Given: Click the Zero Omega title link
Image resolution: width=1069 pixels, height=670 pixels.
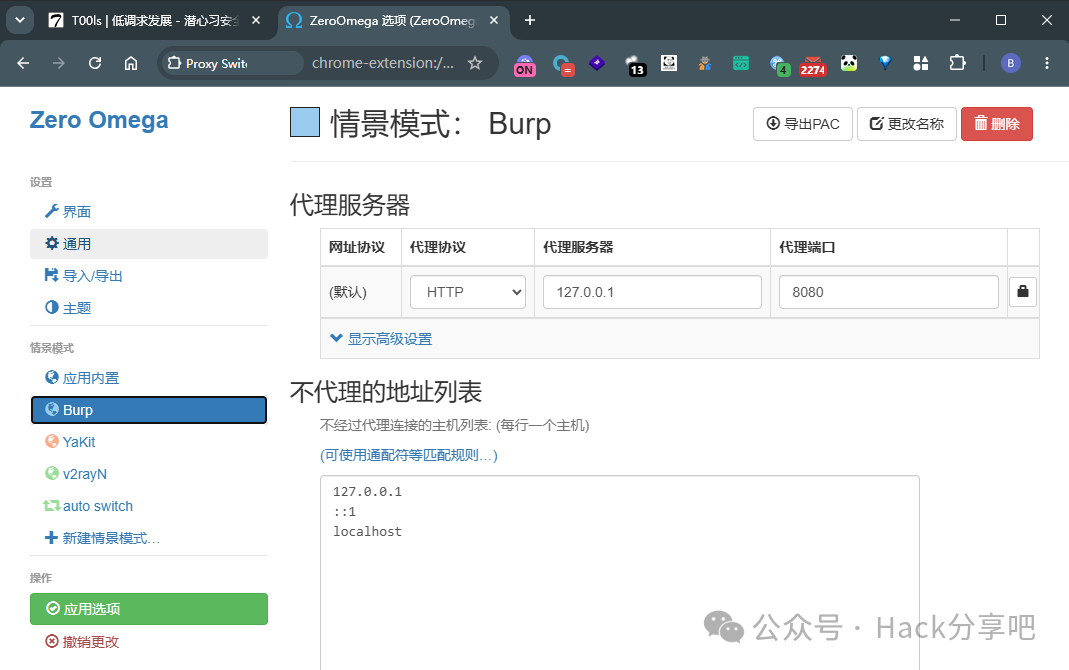Looking at the screenshot, I should (x=99, y=120).
